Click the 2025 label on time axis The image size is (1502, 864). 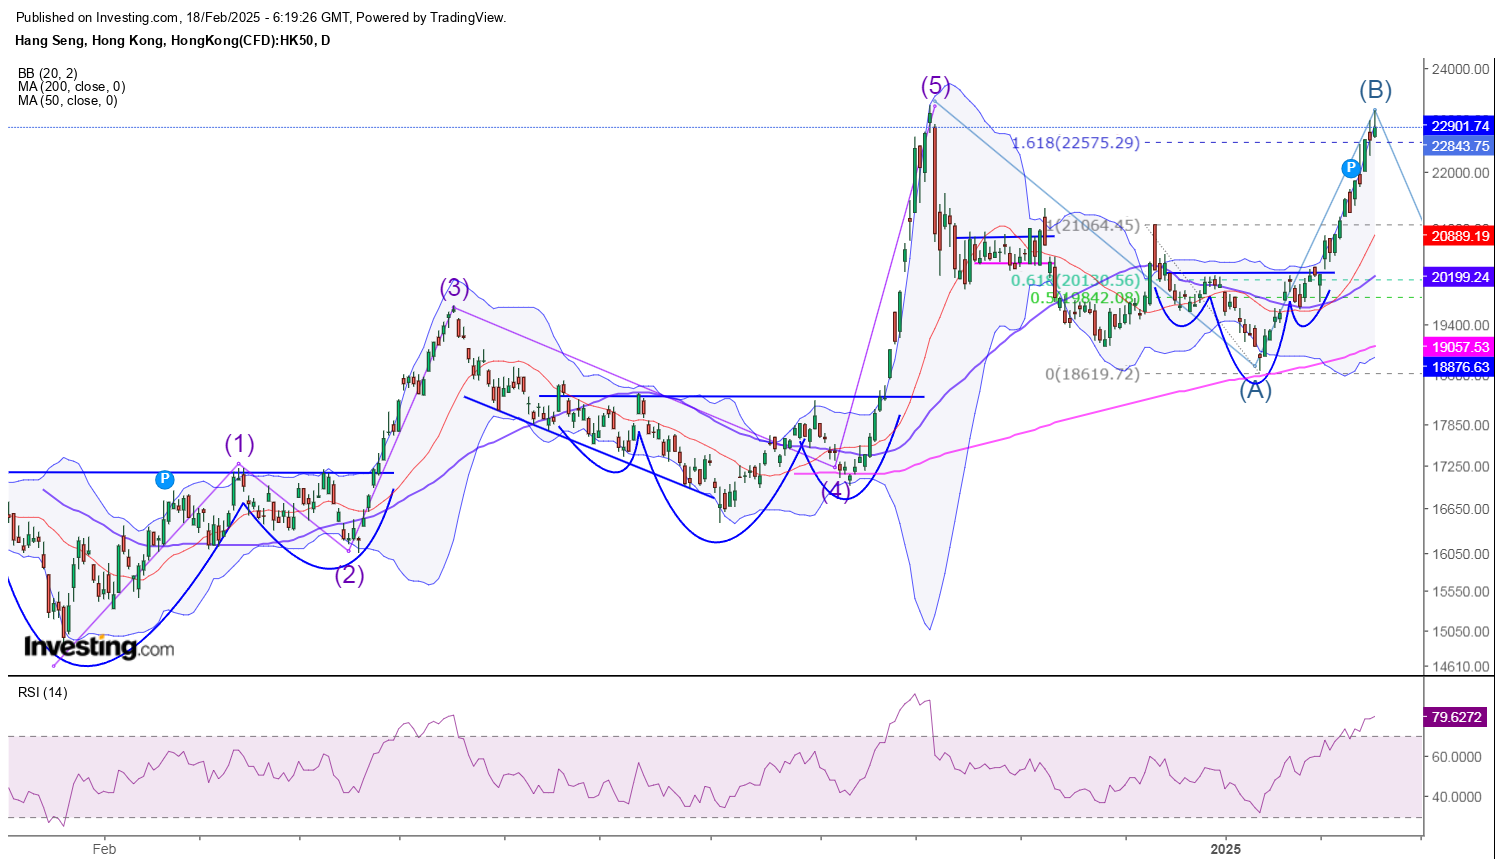(x=1225, y=849)
